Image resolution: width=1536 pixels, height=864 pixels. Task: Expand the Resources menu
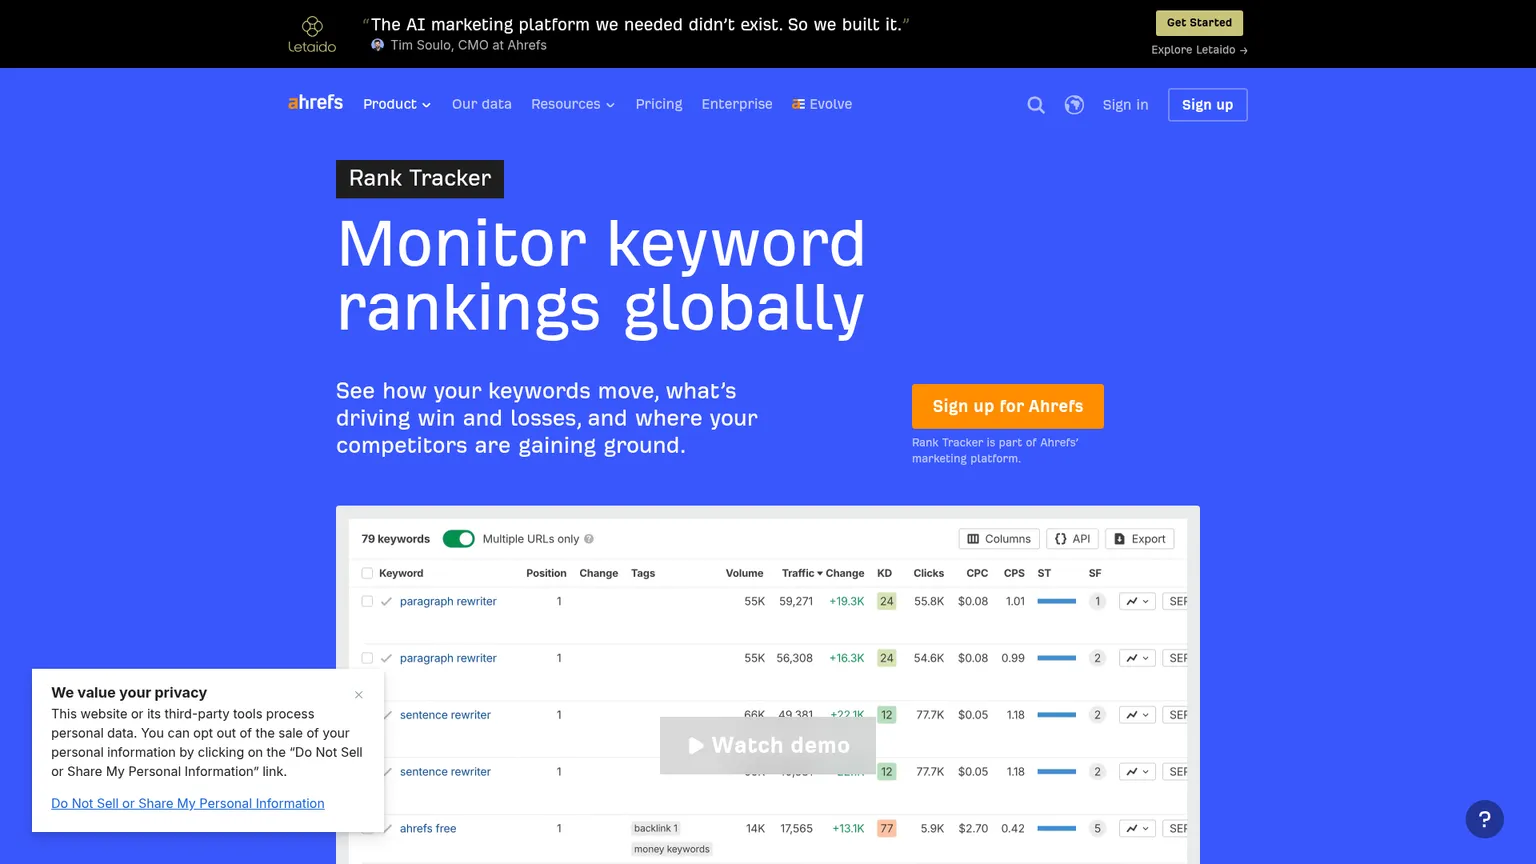[573, 104]
